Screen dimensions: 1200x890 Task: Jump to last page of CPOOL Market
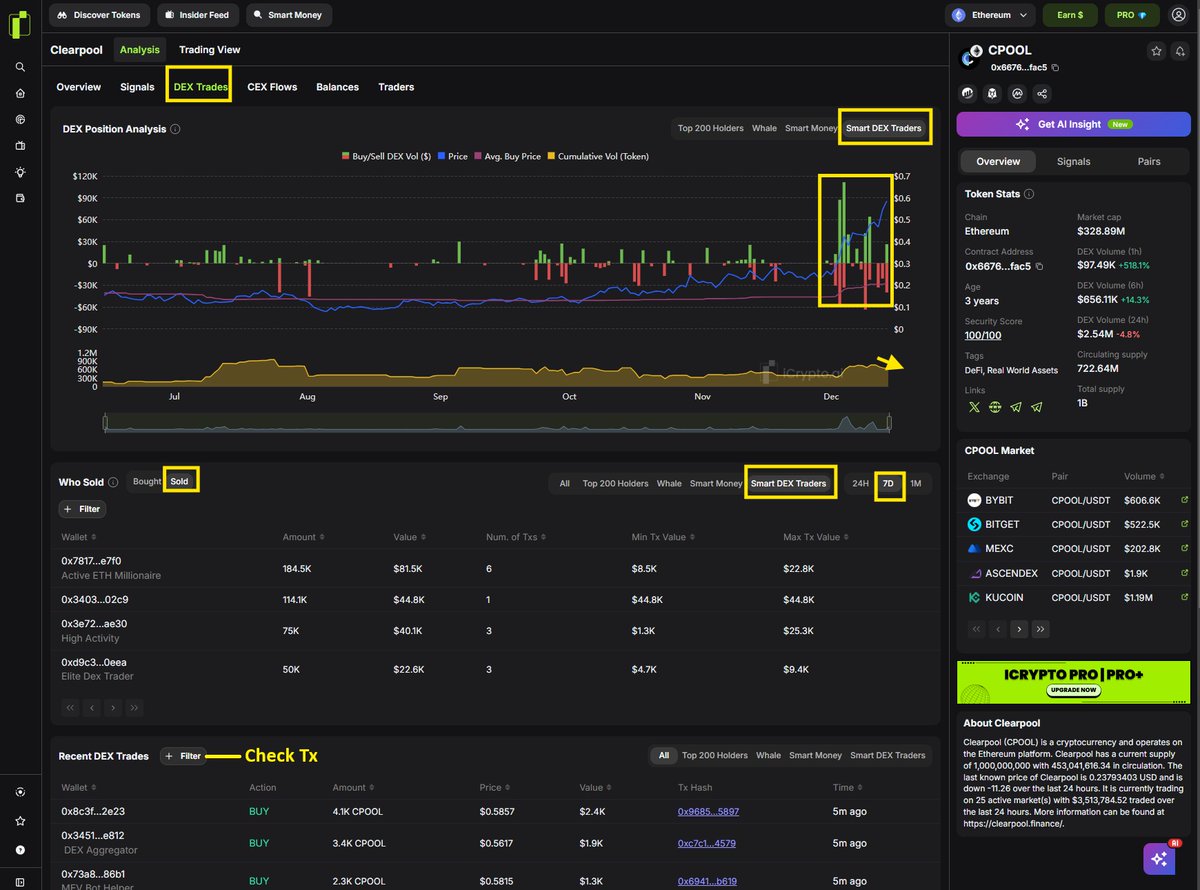click(x=1041, y=629)
